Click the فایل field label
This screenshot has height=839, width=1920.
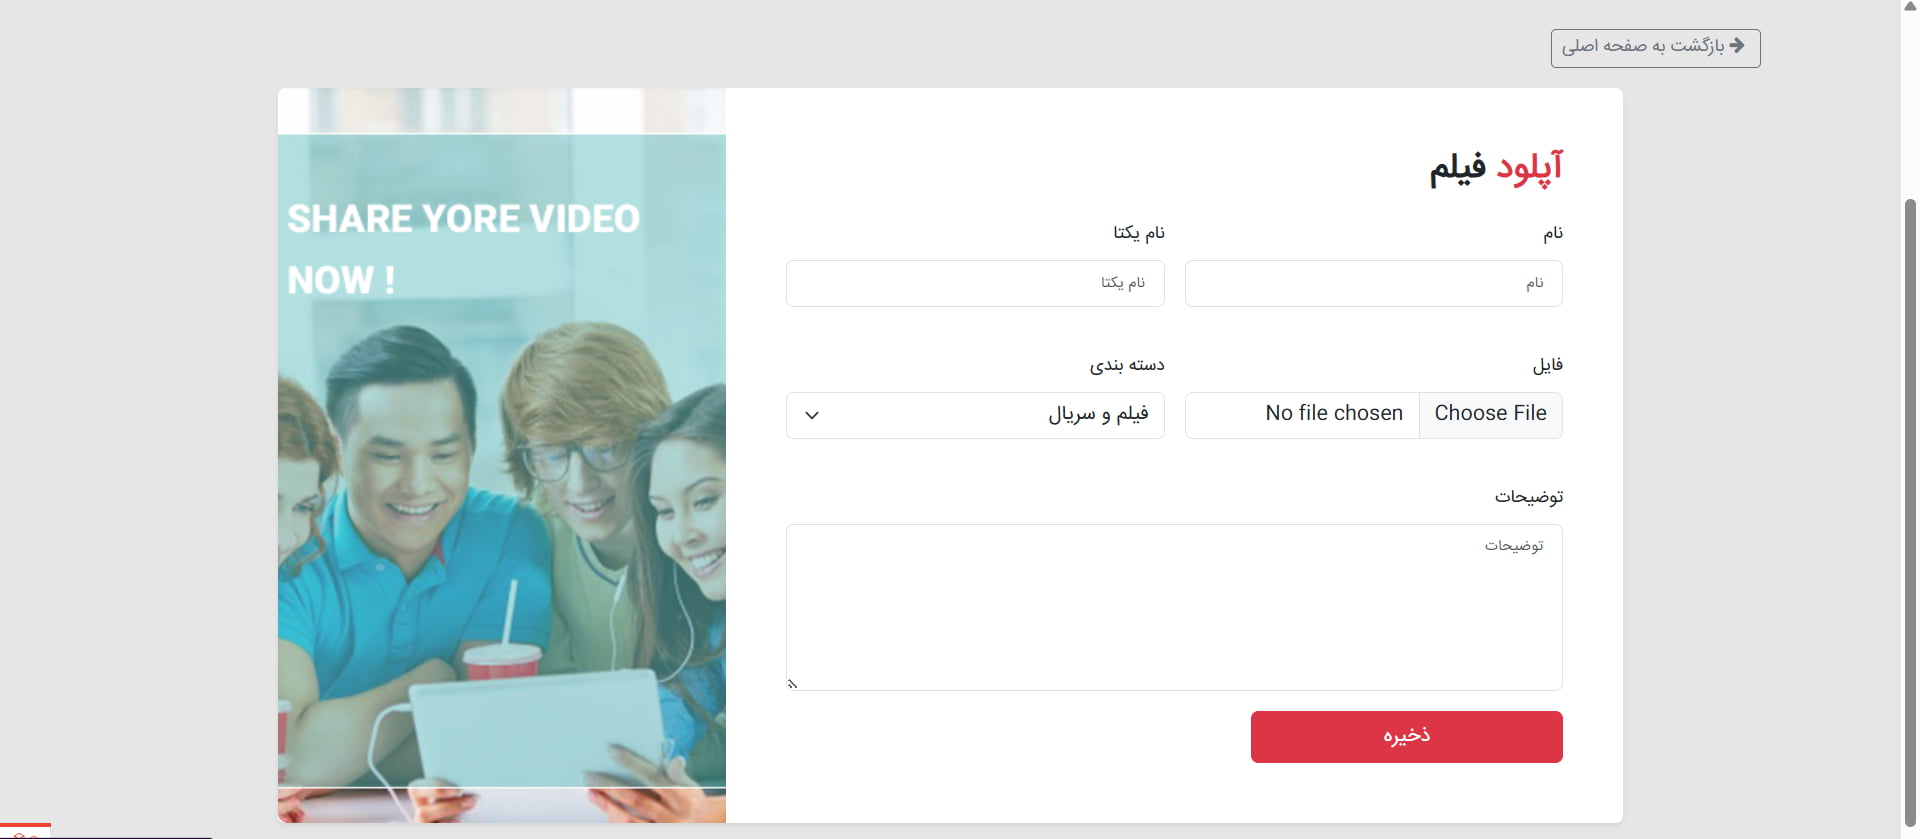point(1547,365)
